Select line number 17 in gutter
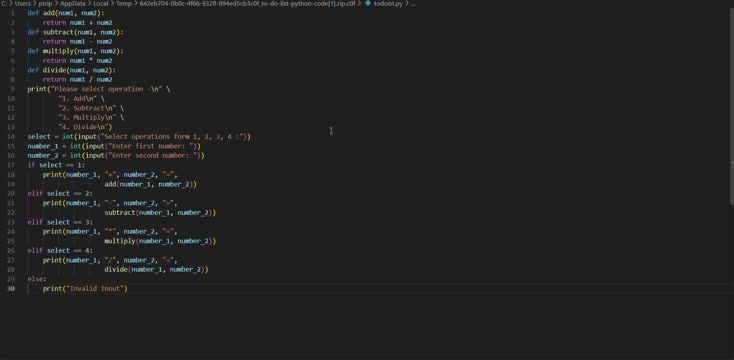 [11, 165]
